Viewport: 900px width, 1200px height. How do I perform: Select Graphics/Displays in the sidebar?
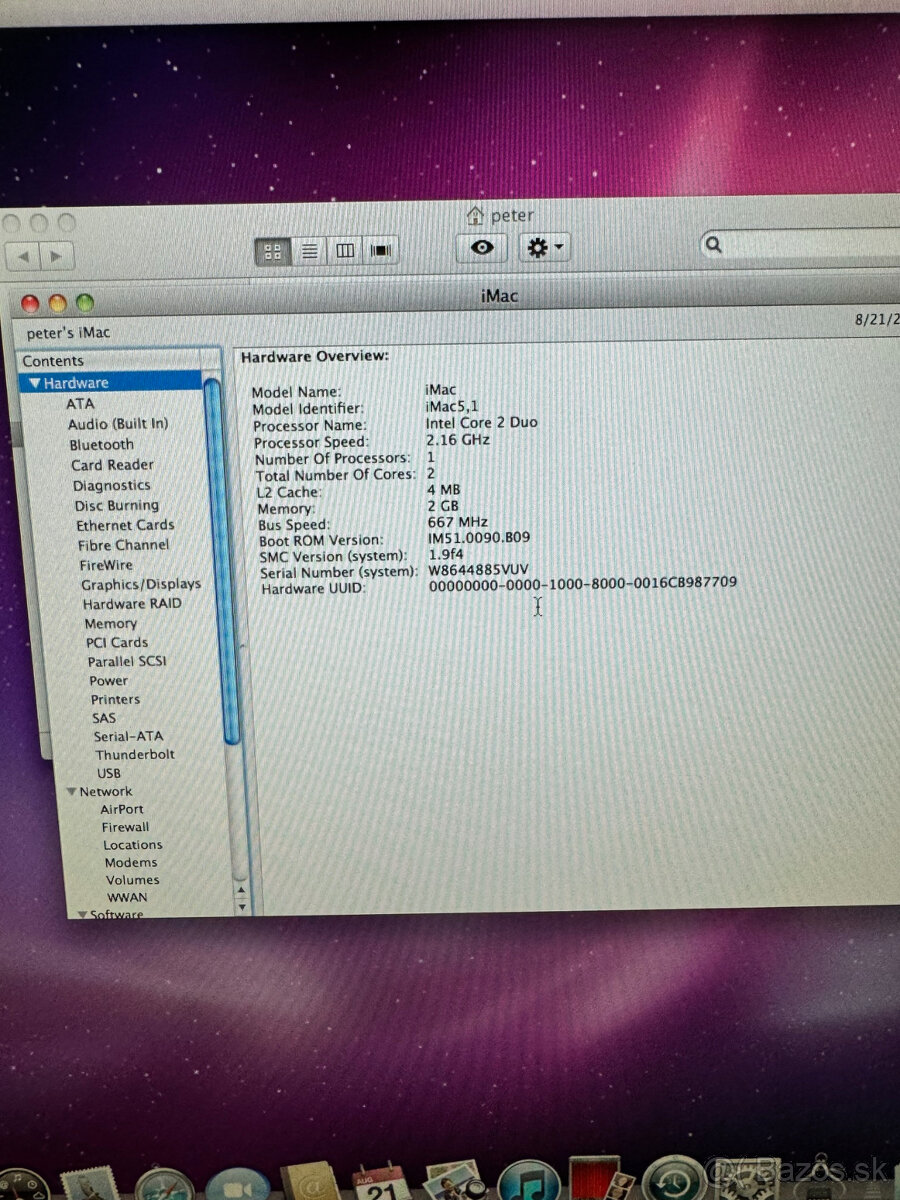[141, 583]
